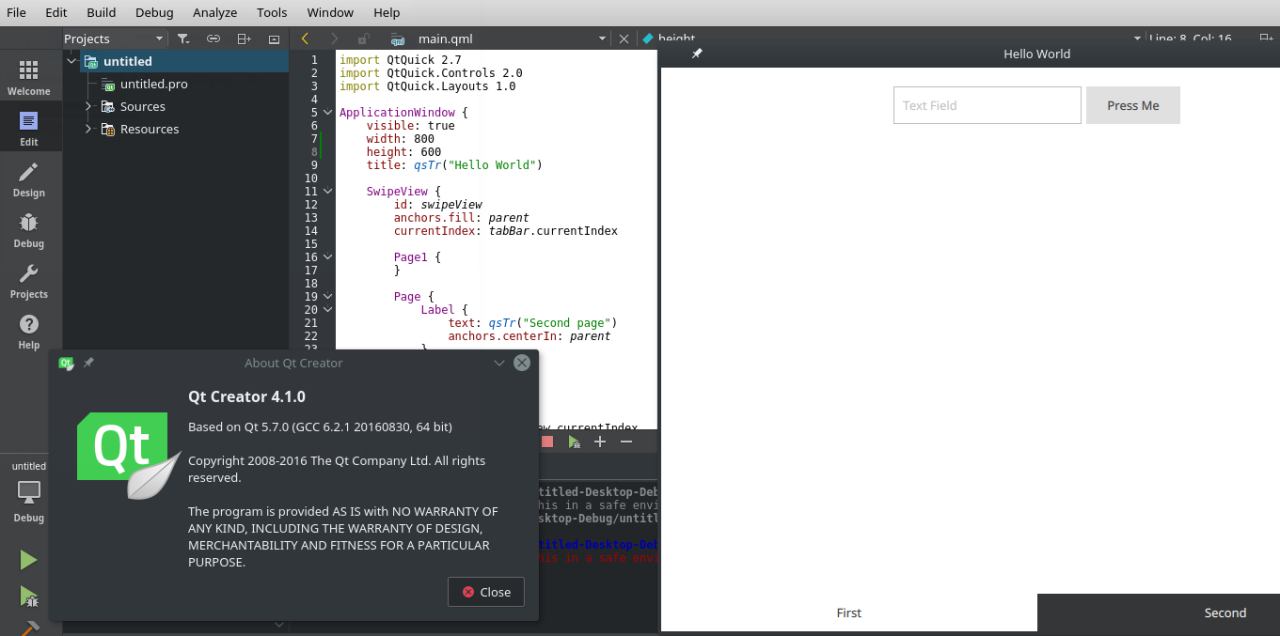Open the Design mode

[29, 180]
